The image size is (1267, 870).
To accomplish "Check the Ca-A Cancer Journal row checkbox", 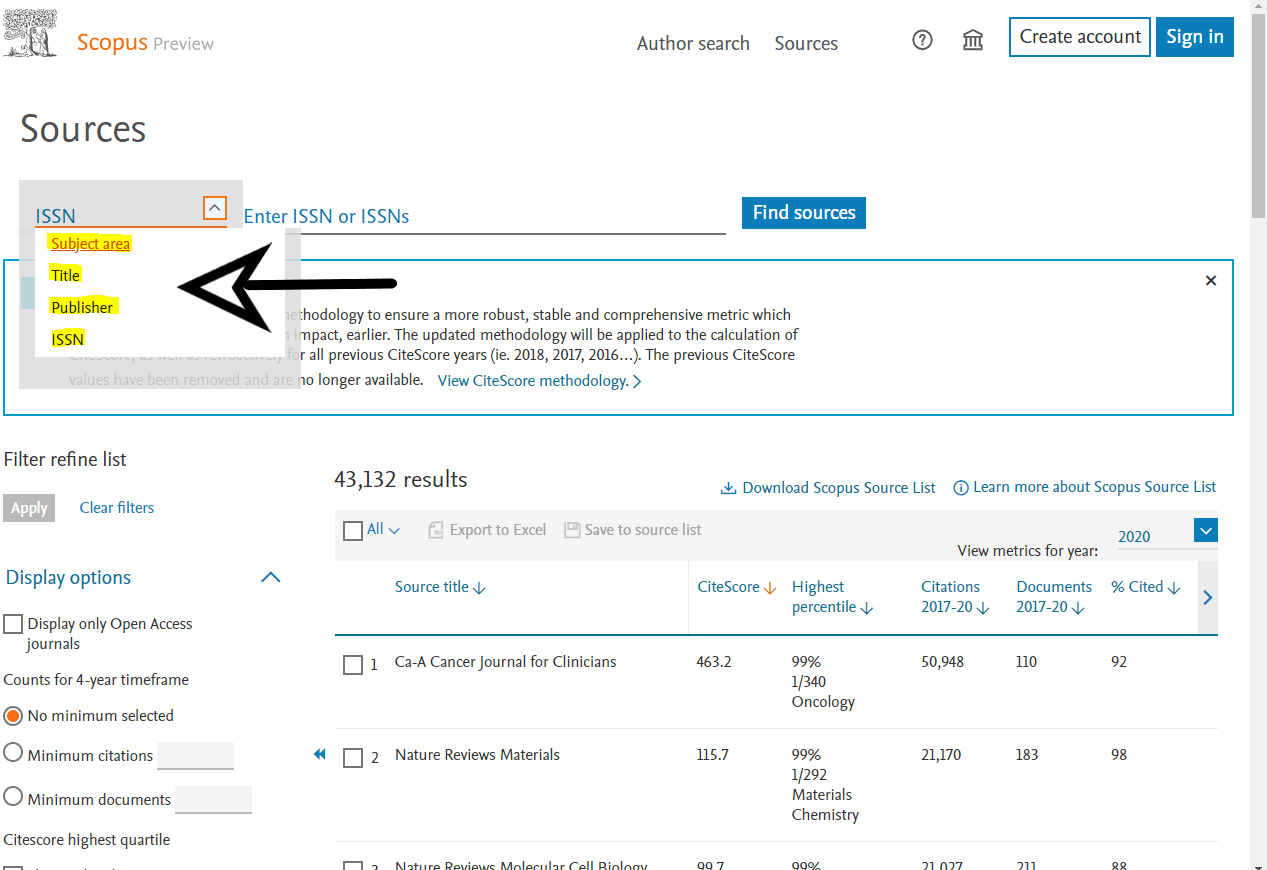I will [353, 665].
